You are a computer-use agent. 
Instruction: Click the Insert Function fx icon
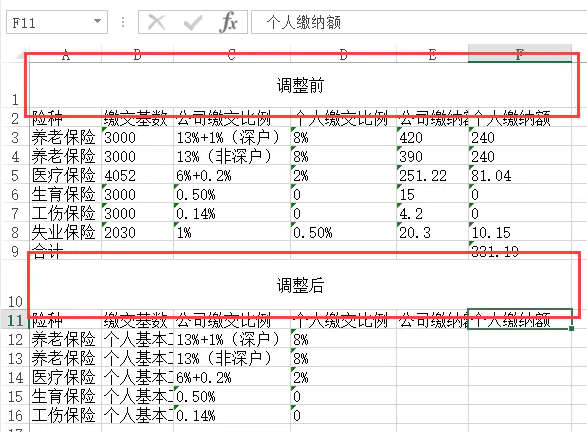pos(228,22)
